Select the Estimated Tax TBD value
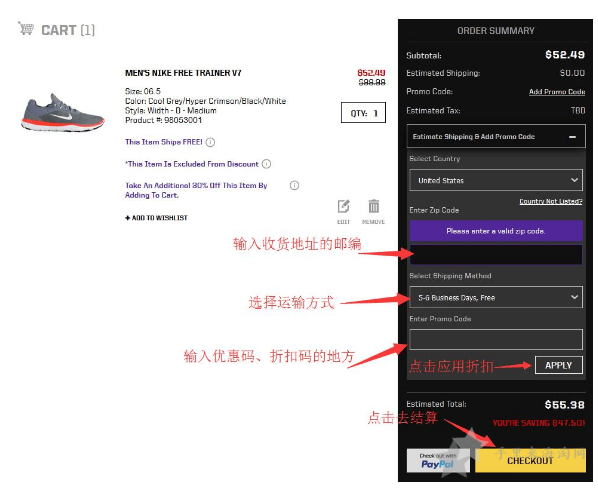The image size is (598, 492). pyautogui.click(x=578, y=111)
